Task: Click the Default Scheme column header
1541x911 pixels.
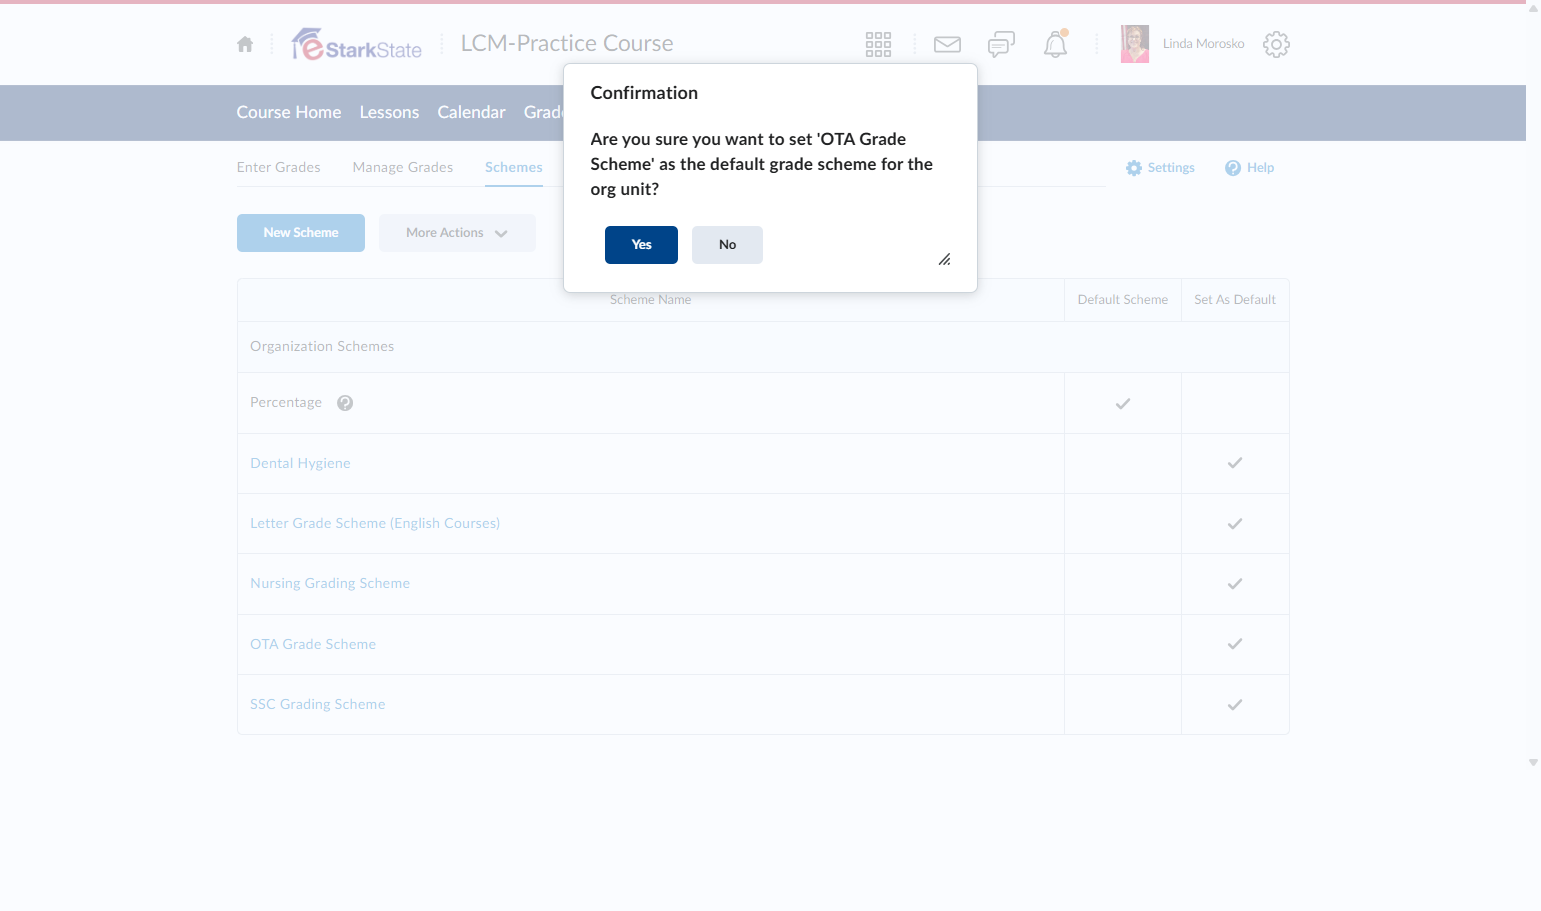Action: (1123, 300)
